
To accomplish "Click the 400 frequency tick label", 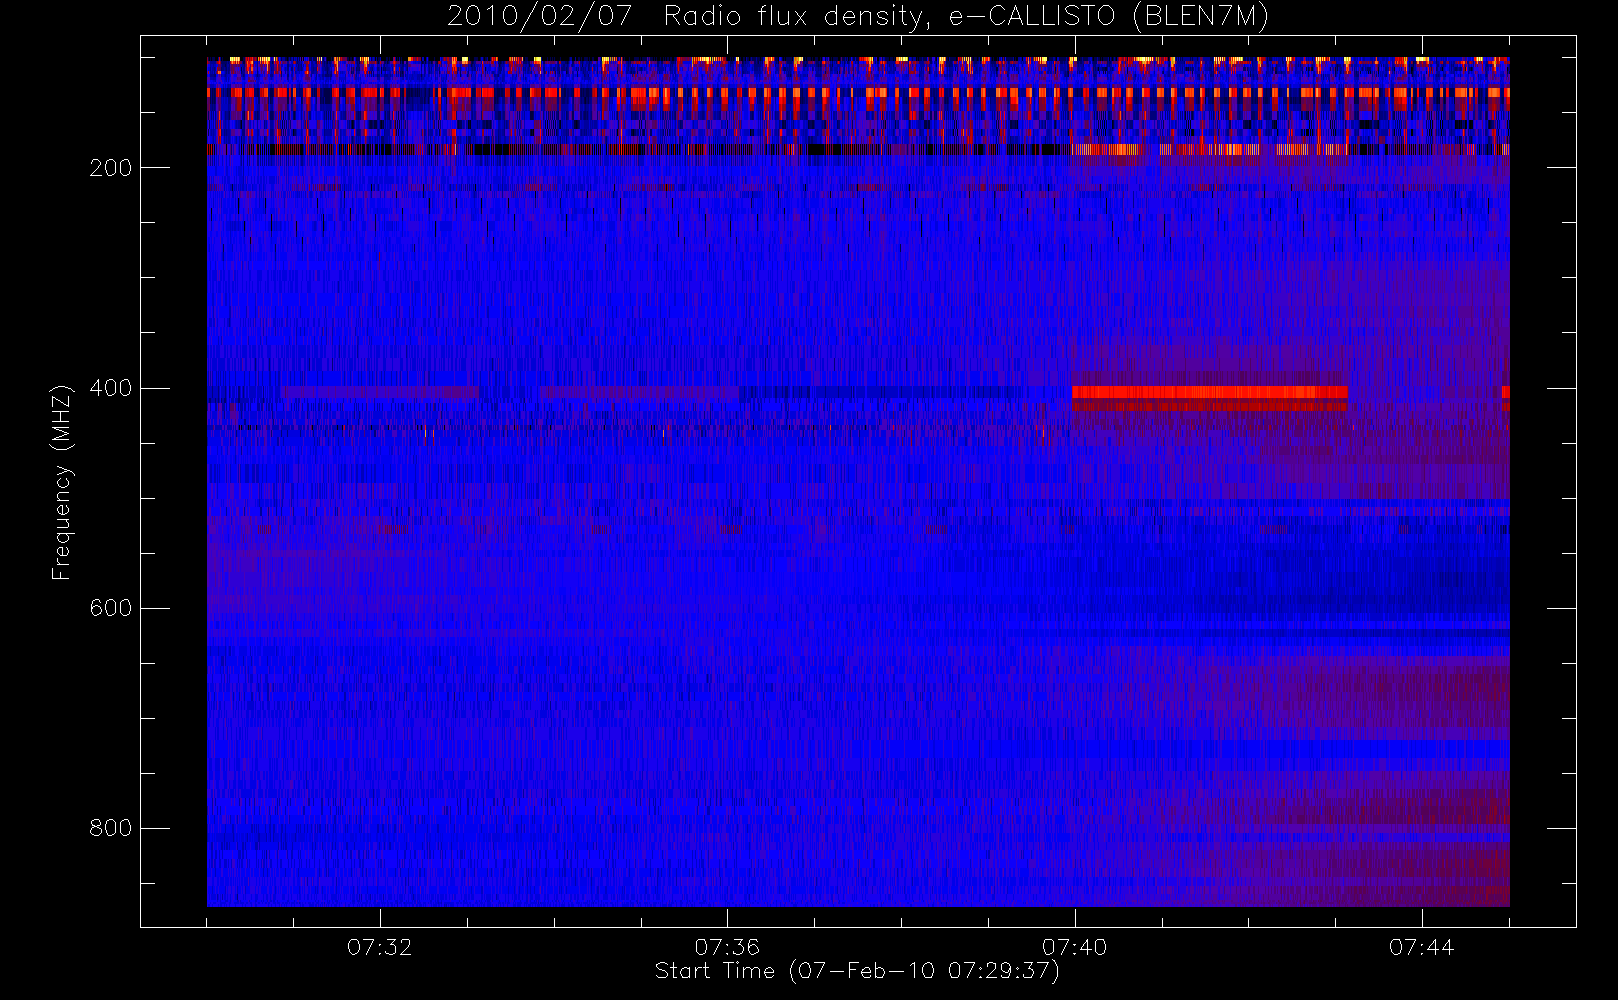I will point(111,388).
